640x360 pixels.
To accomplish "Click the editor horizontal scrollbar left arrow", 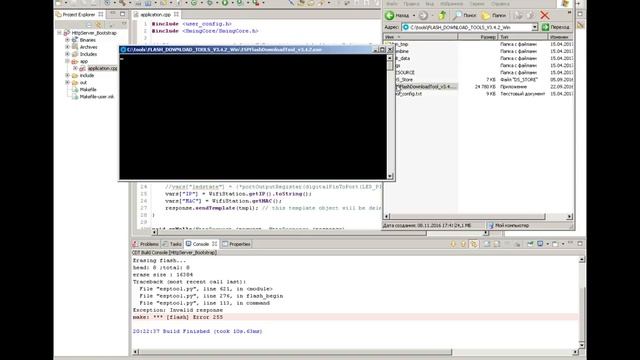I will point(155,232).
